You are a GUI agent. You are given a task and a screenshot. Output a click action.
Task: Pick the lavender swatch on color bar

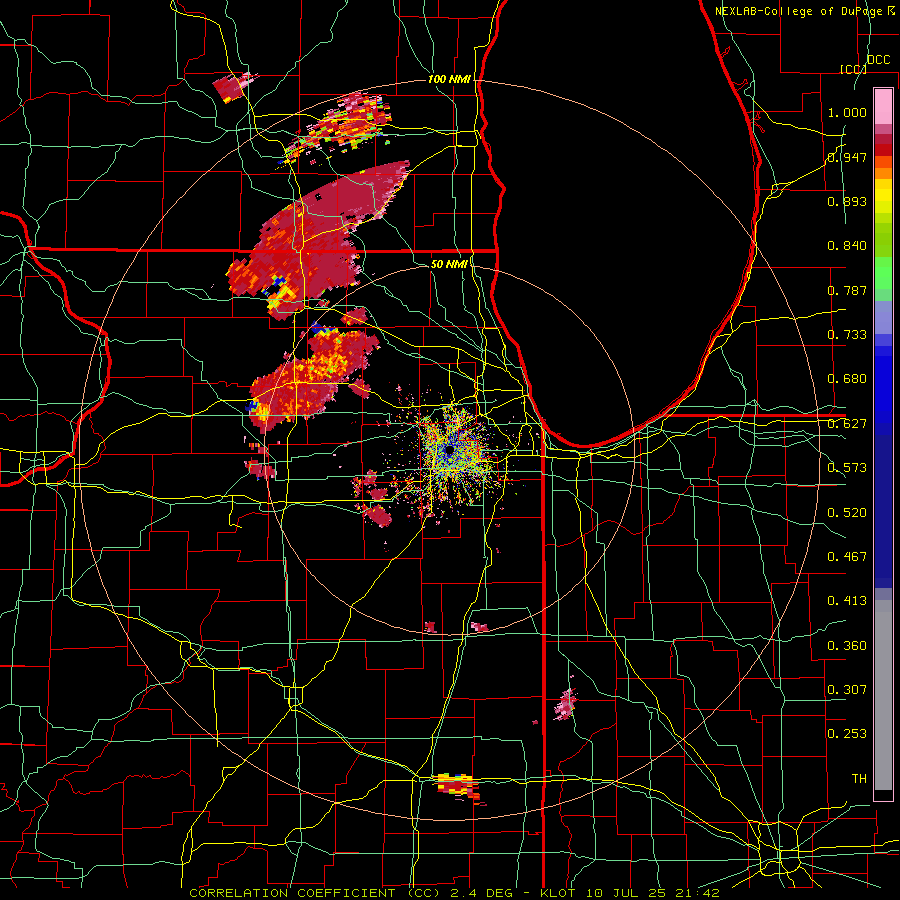883,317
